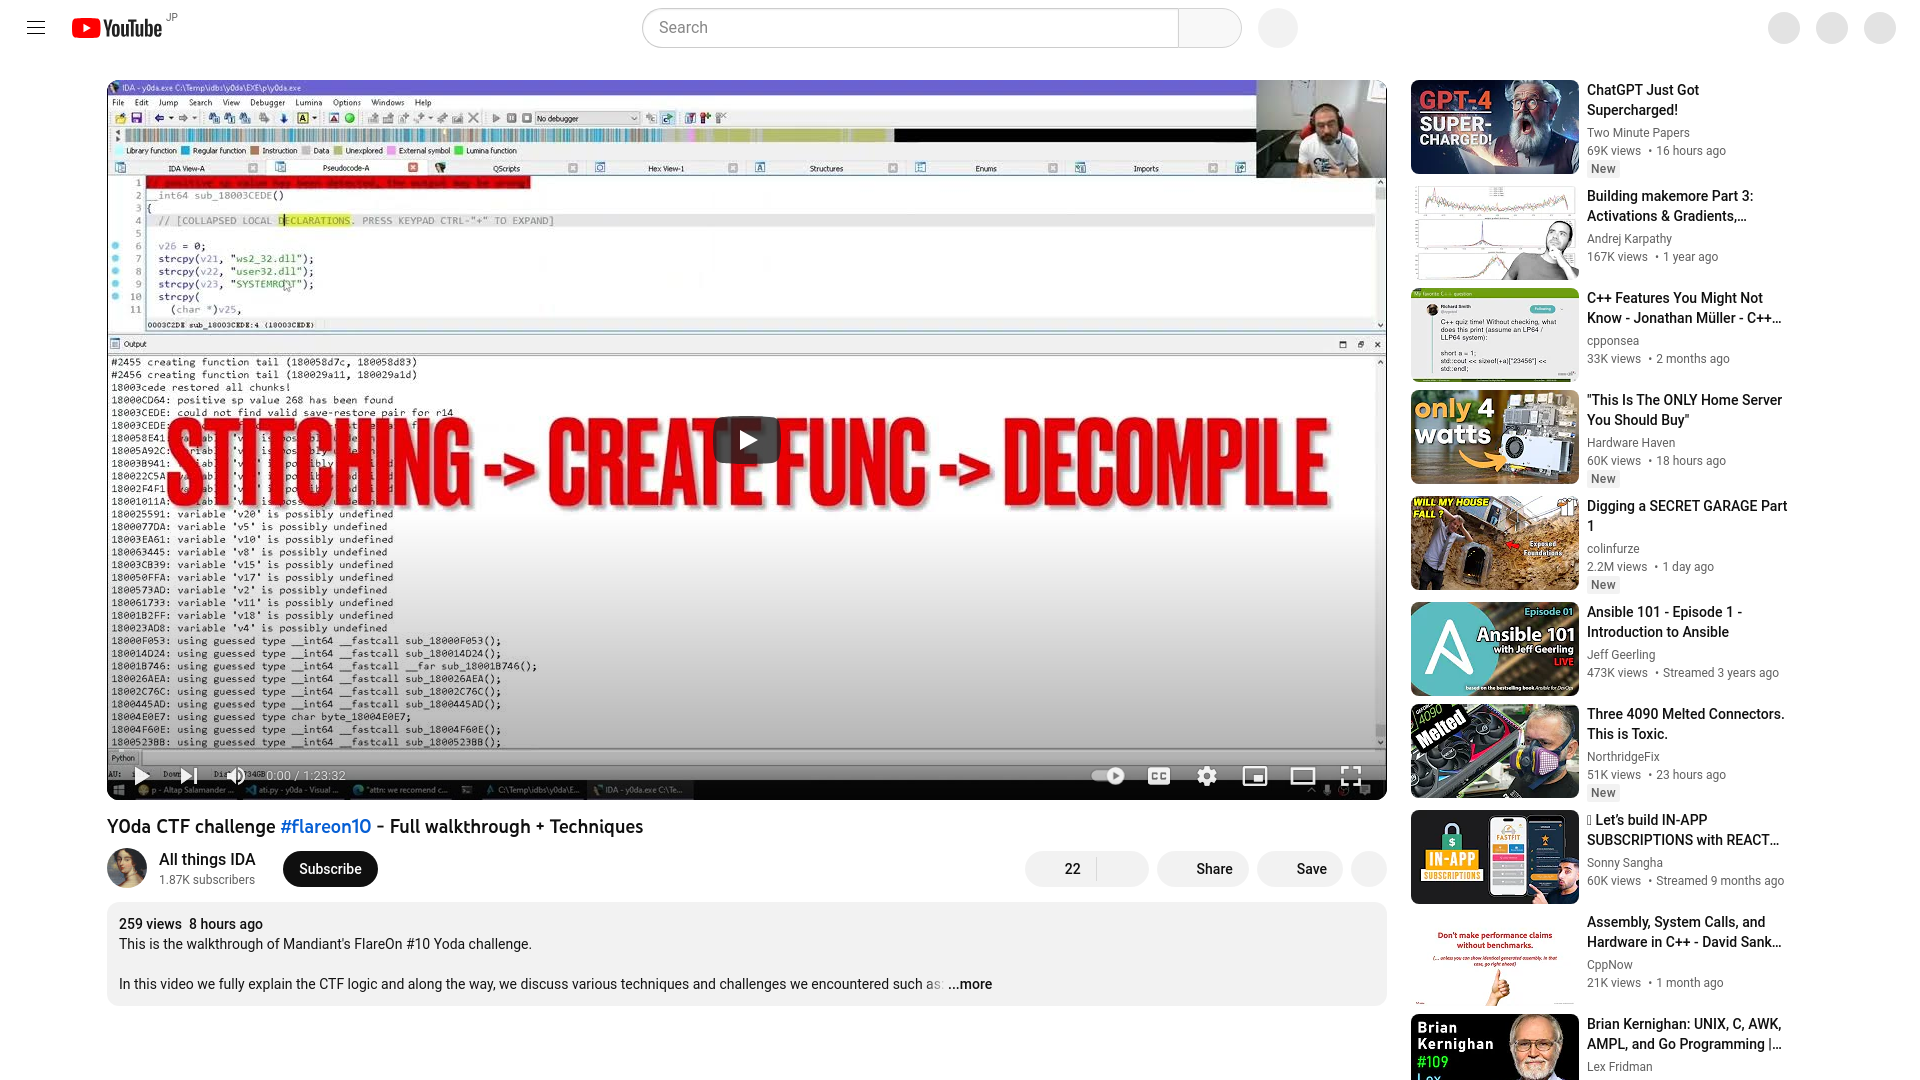Play the video from control bar
This screenshot has height=1080, width=1920.
point(142,776)
